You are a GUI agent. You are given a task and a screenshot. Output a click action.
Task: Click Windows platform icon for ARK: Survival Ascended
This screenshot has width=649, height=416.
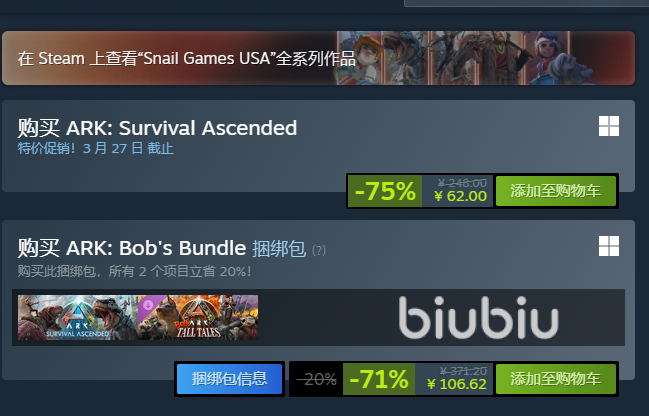click(x=609, y=126)
